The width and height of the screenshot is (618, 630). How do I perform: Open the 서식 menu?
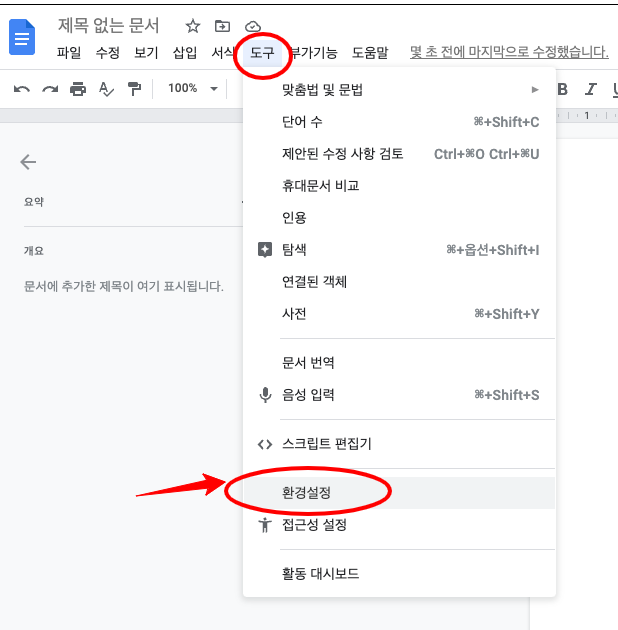click(x=223, y=52)
